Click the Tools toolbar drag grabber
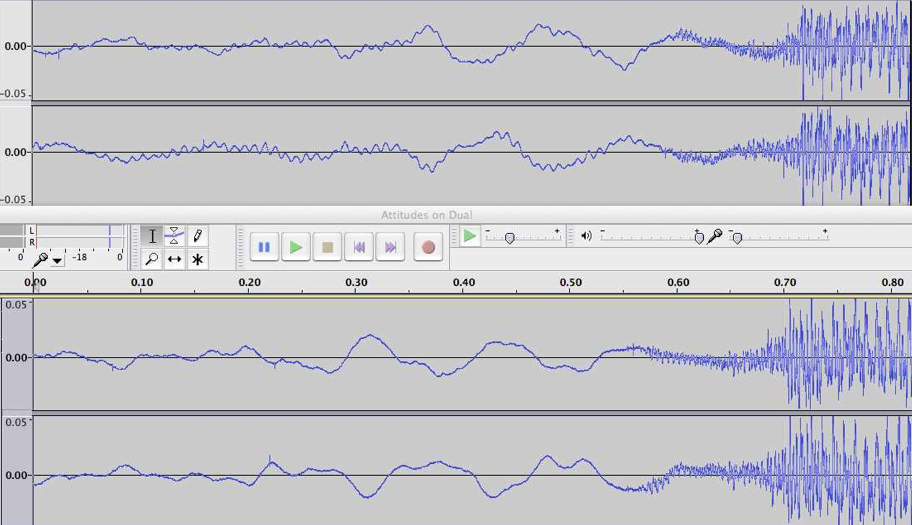 (135, 248)
